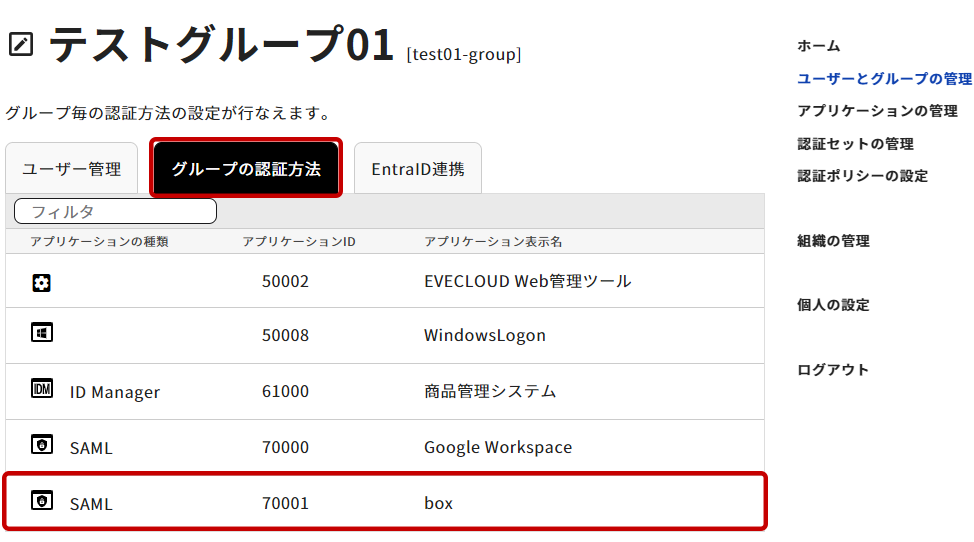974x542 pixels.
Task: Navigate to 認証セットの管理
Action: pos(855,144)
